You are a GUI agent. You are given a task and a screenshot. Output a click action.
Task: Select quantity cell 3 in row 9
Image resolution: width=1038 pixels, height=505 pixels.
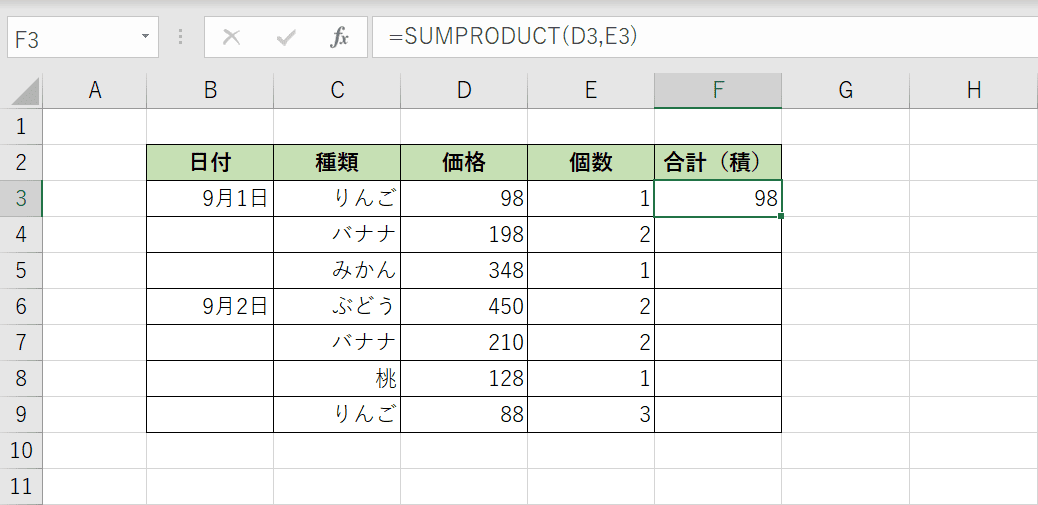click(591, 414)
